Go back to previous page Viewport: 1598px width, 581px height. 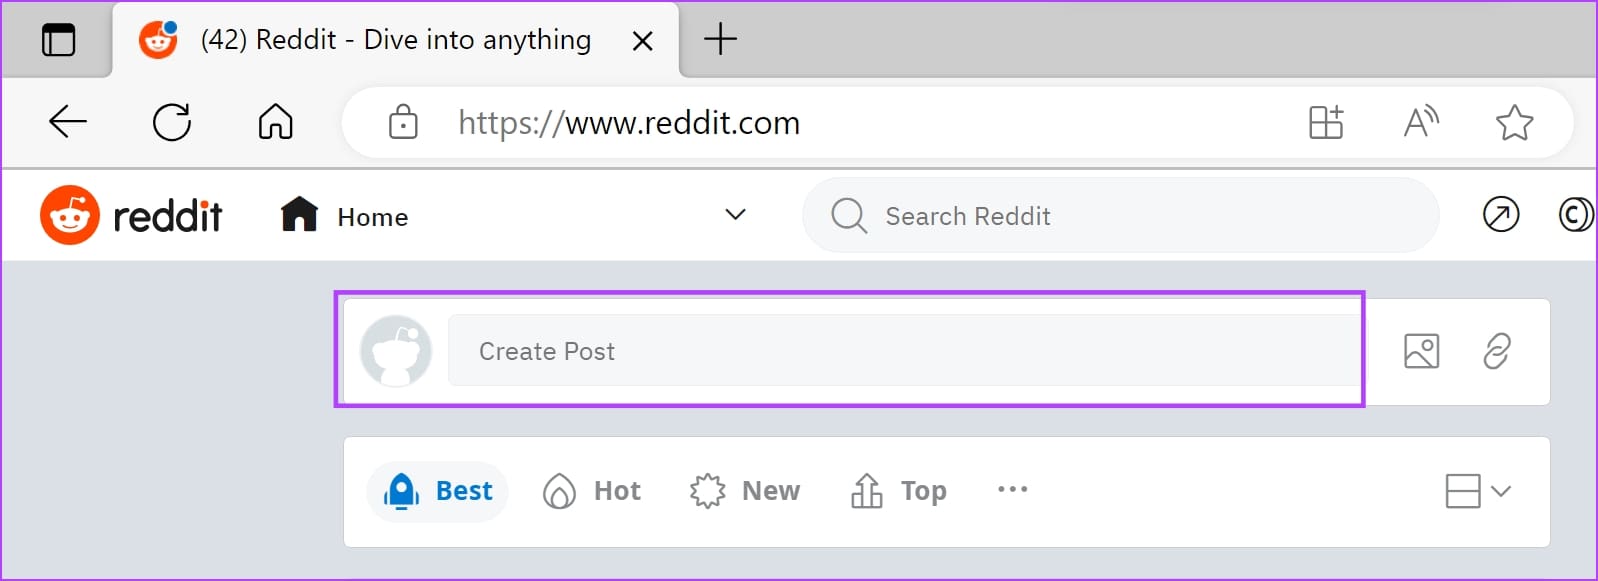point(68,122)
